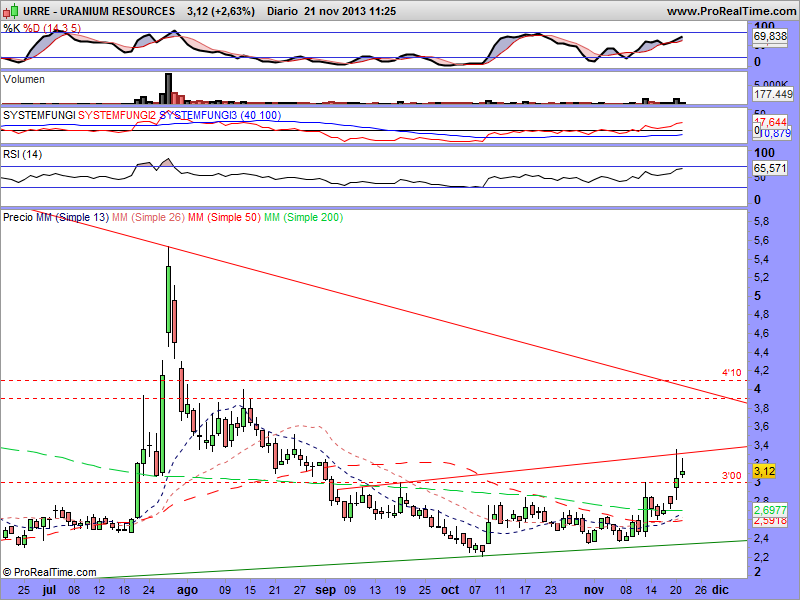Click the 4,6 value on the price axis
This screenshot has width=800, height=600.
(x=762, y=333)
